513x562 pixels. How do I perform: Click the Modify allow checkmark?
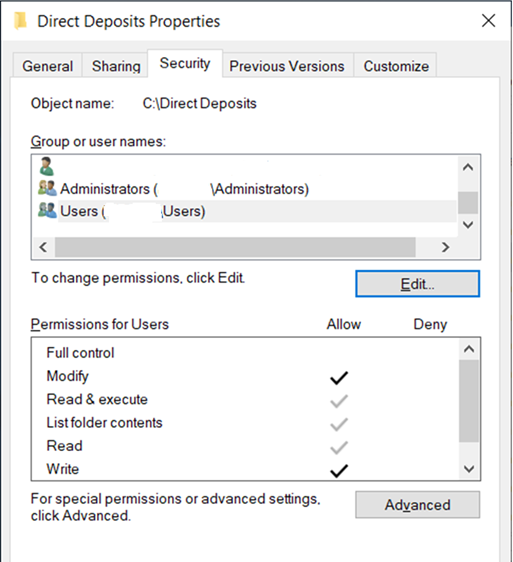click(339, 377)
